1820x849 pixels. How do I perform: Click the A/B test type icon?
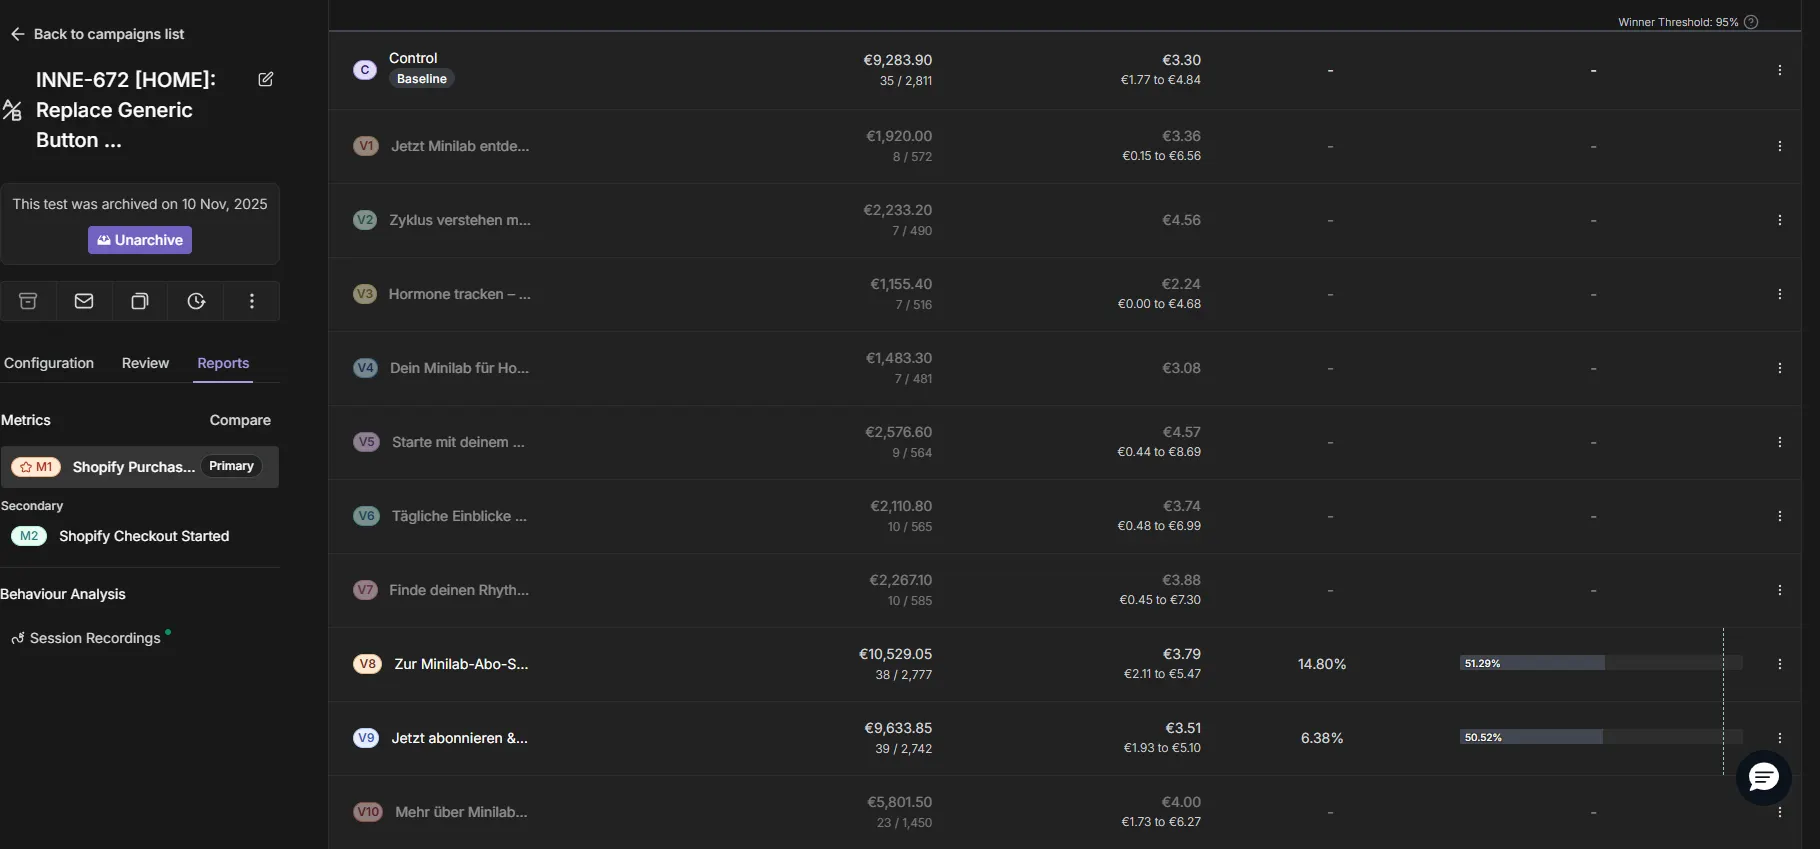(x=12, y=110)
